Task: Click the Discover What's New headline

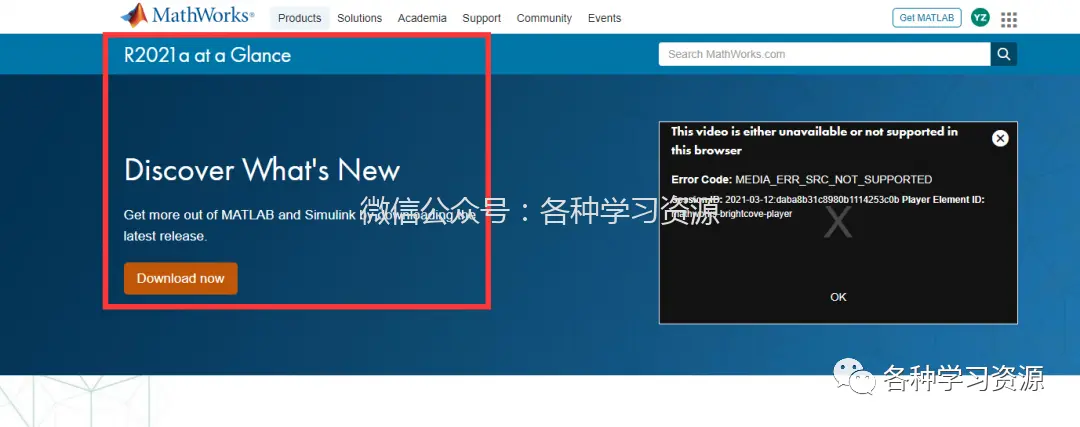Action: coord(262,169)
